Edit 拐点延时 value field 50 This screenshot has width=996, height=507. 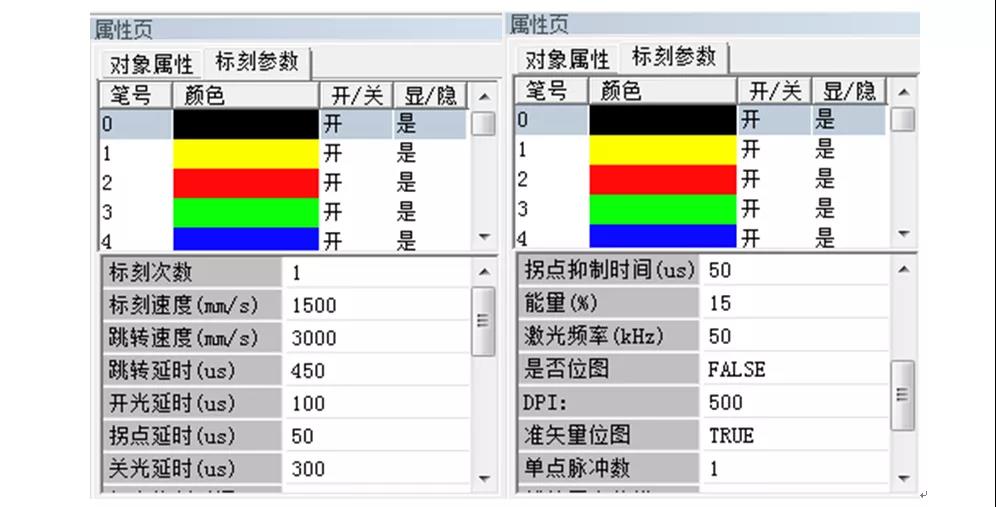point(377,436)
